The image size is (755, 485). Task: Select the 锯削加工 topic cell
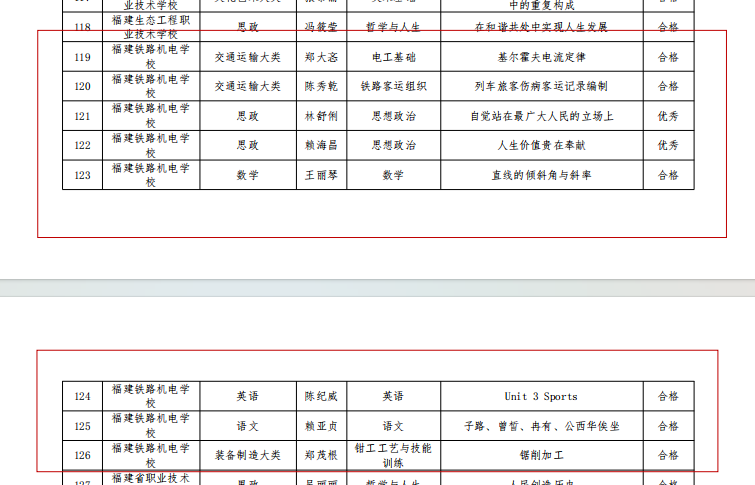[x=541, y=455]
